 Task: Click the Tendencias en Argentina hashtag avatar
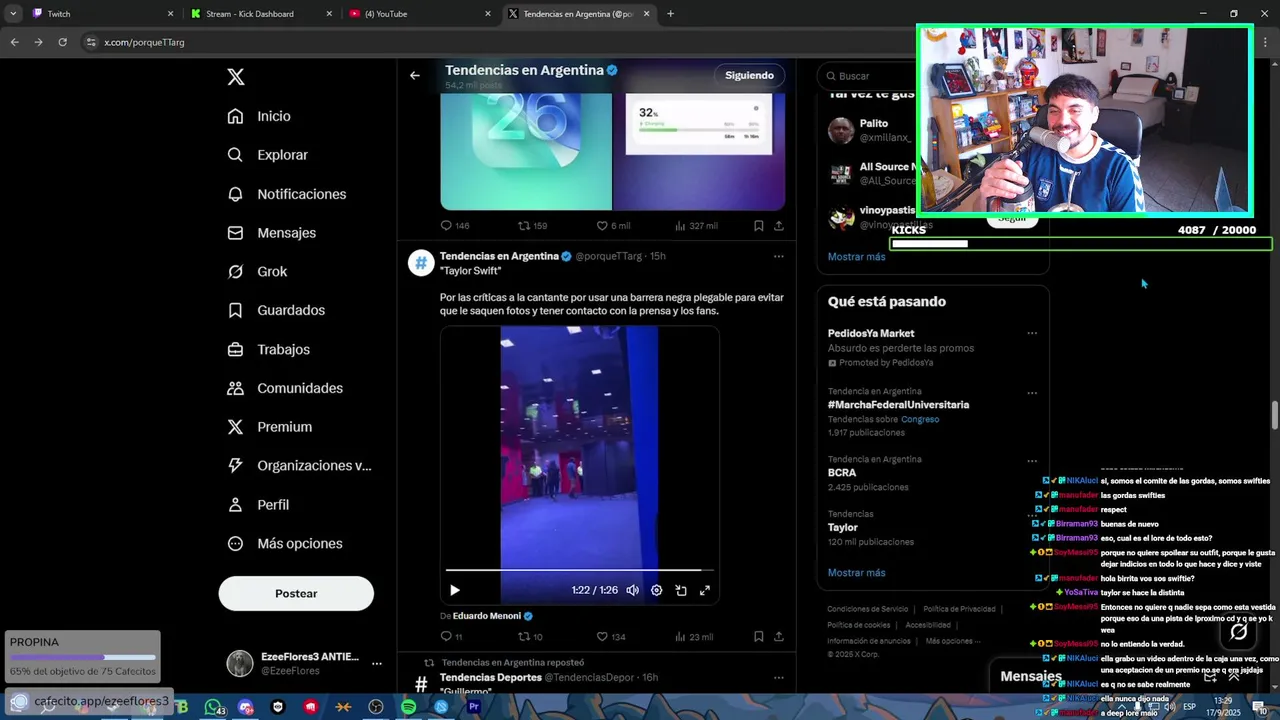click(421, 263)
